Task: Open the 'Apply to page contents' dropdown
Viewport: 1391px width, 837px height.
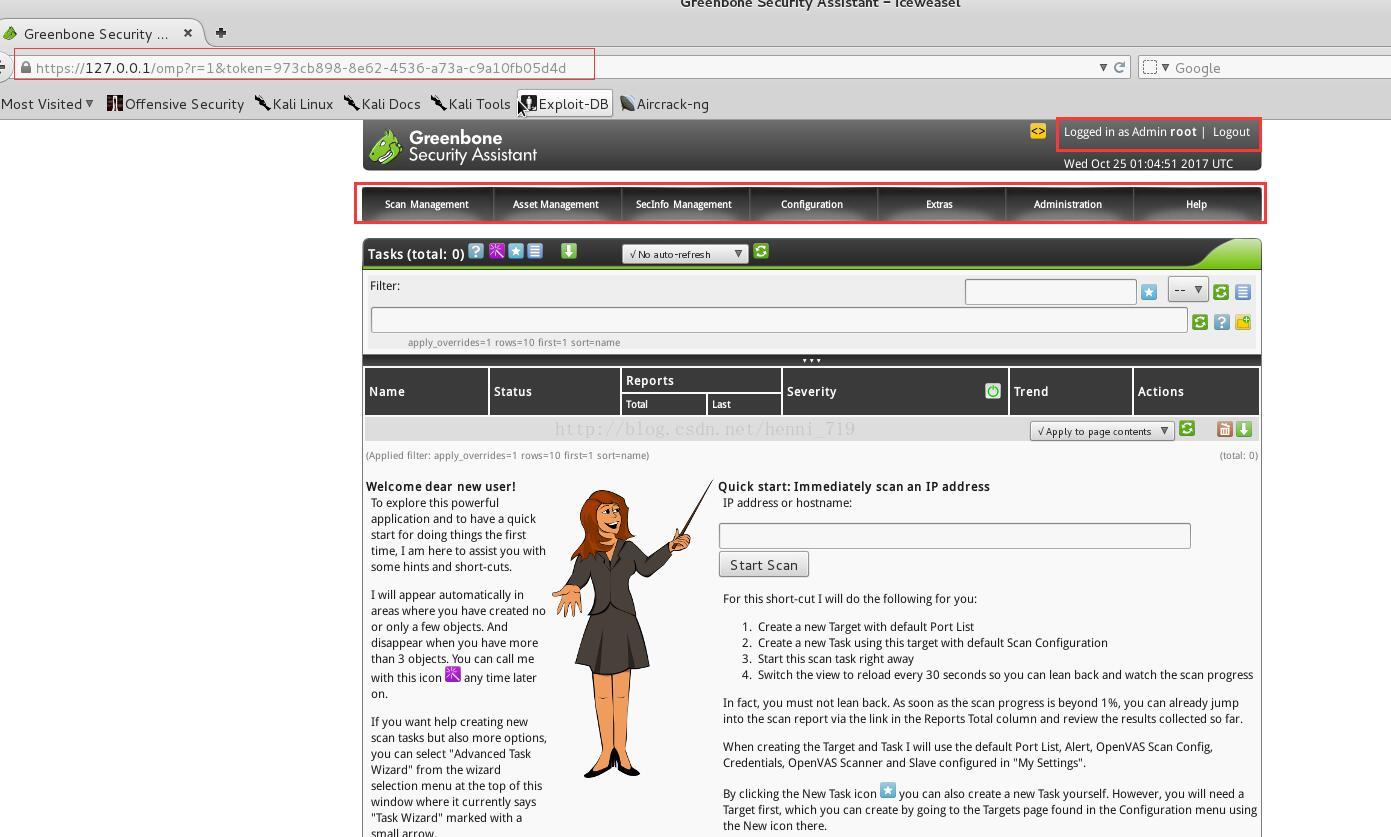Action: point(1101,431)
